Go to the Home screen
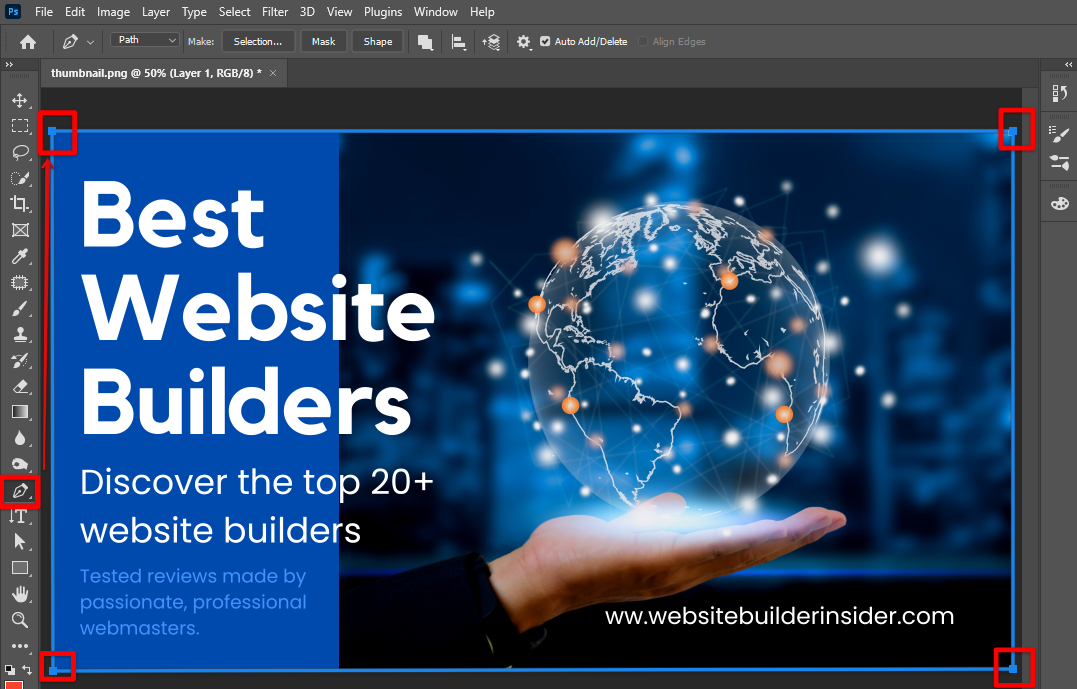 click(27, 42)
